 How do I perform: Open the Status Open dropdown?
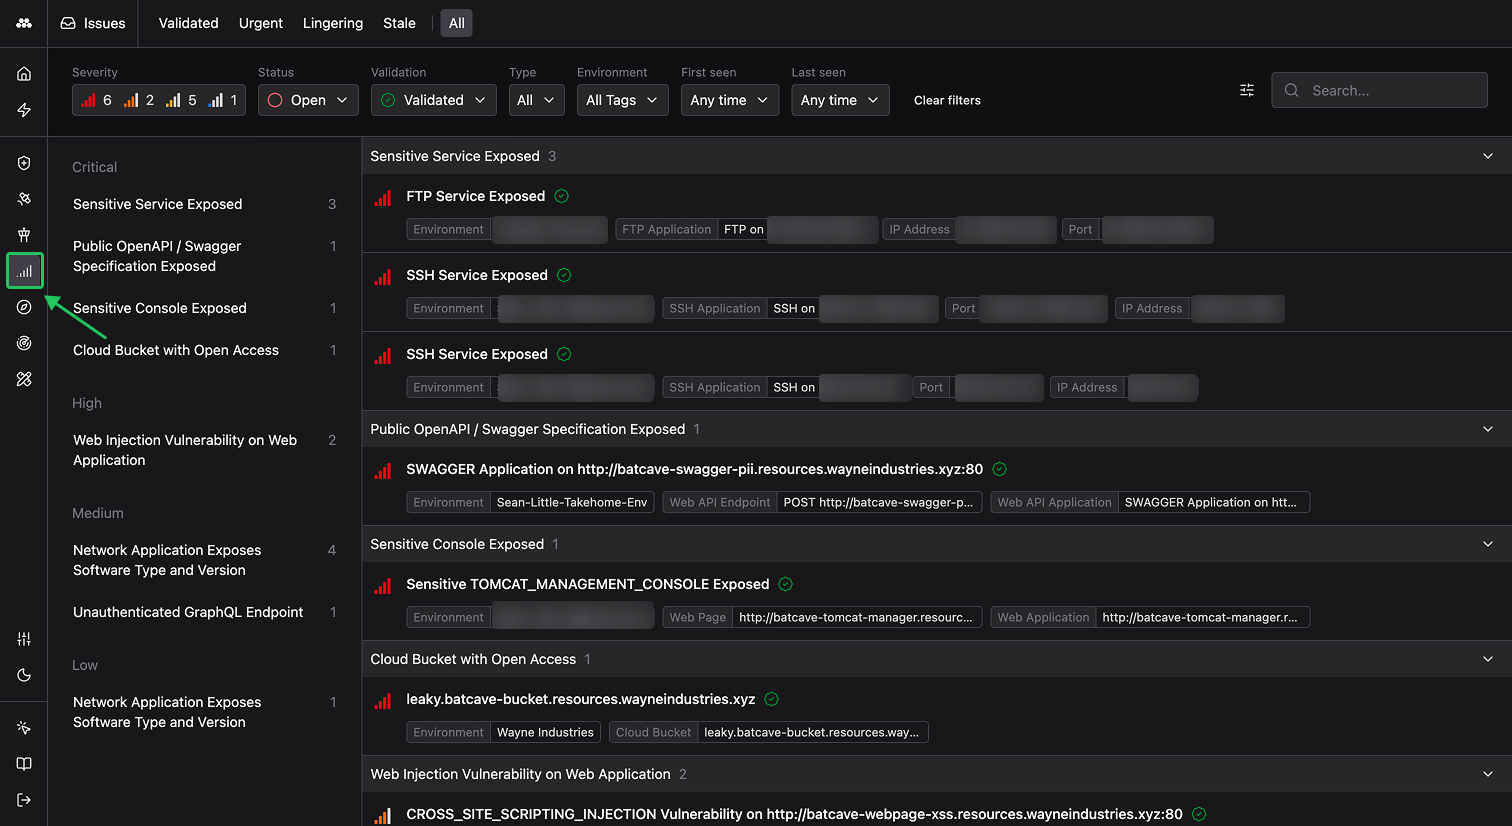(x=307, y=100)
